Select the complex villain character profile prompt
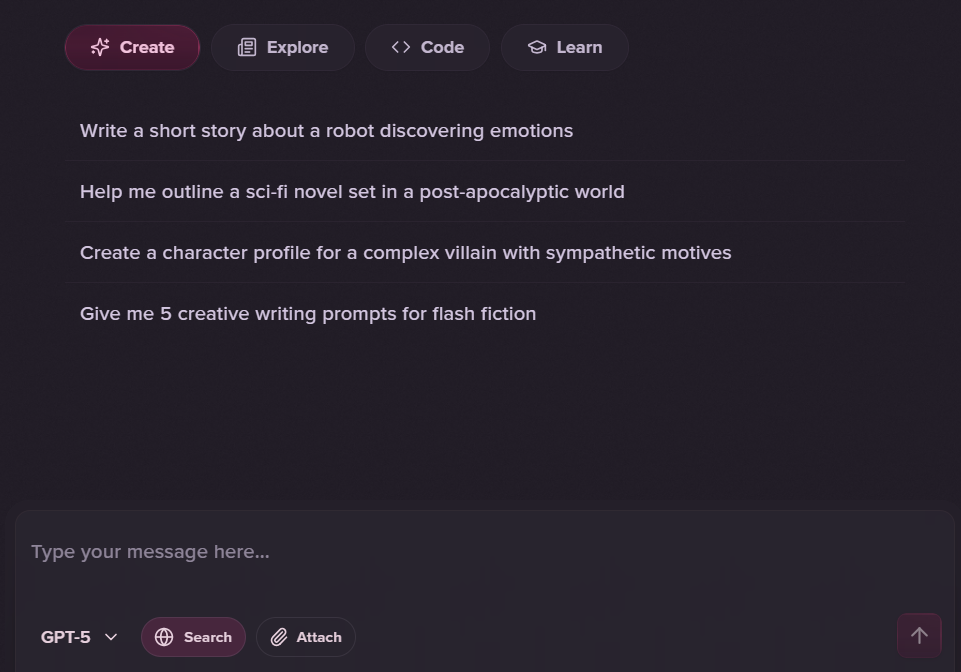This screenshot has height=672, width=961. [405, 253]
